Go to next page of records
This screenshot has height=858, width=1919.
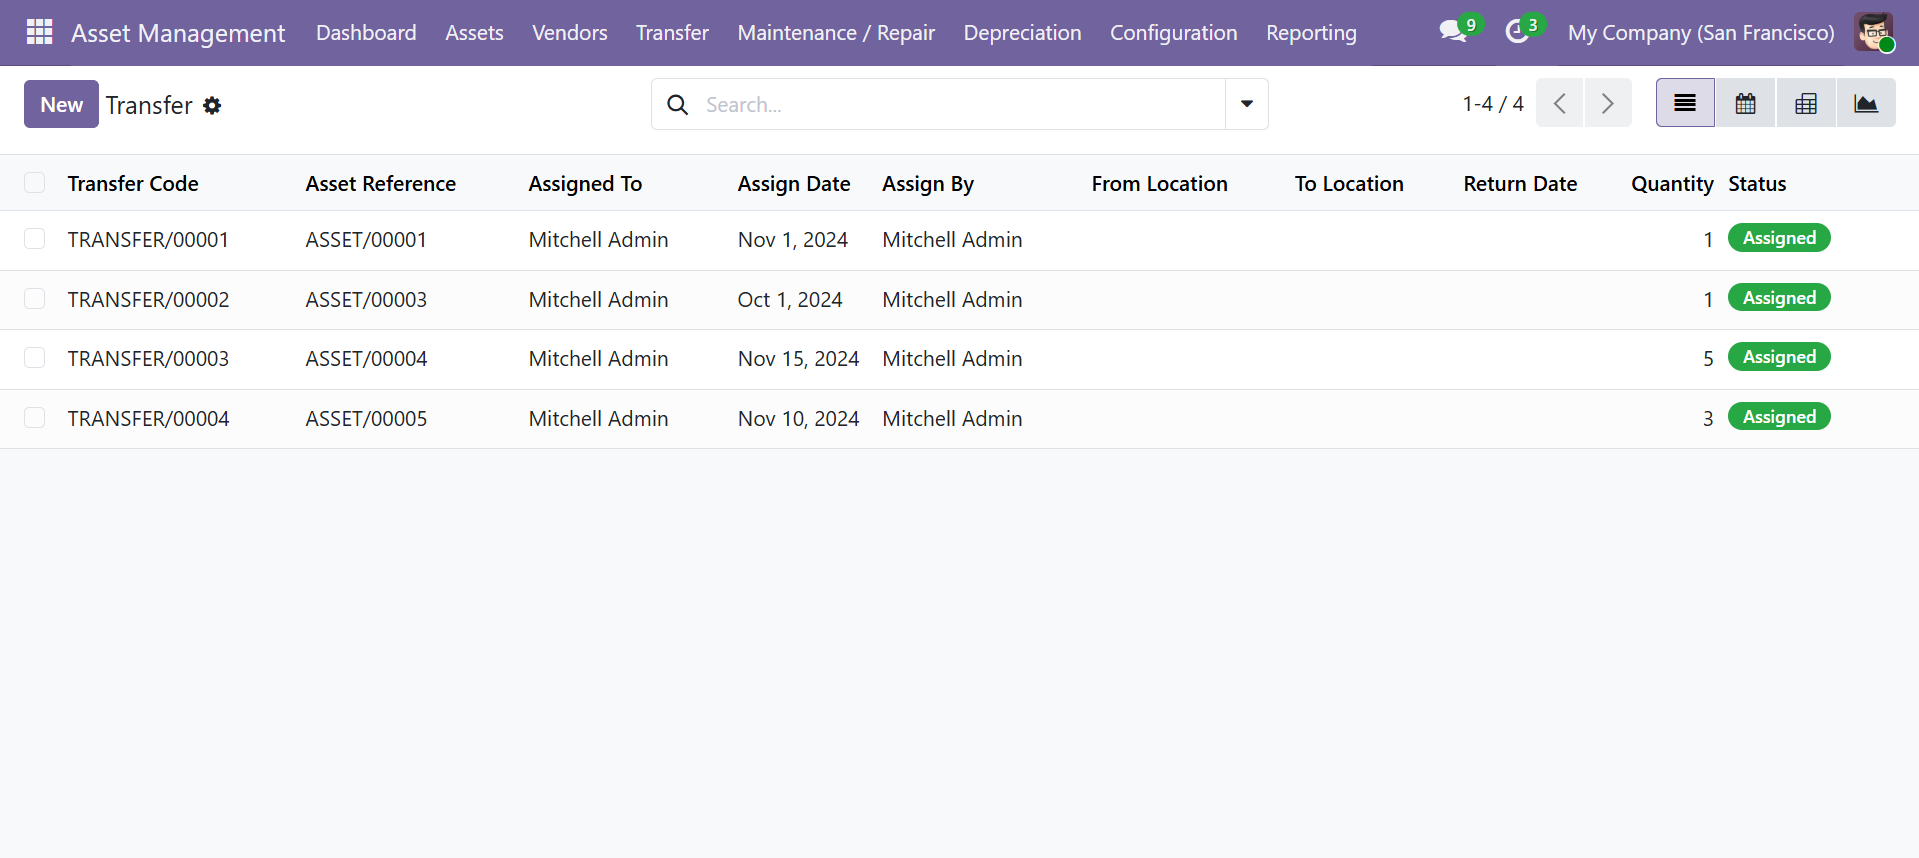[1608, 103]
